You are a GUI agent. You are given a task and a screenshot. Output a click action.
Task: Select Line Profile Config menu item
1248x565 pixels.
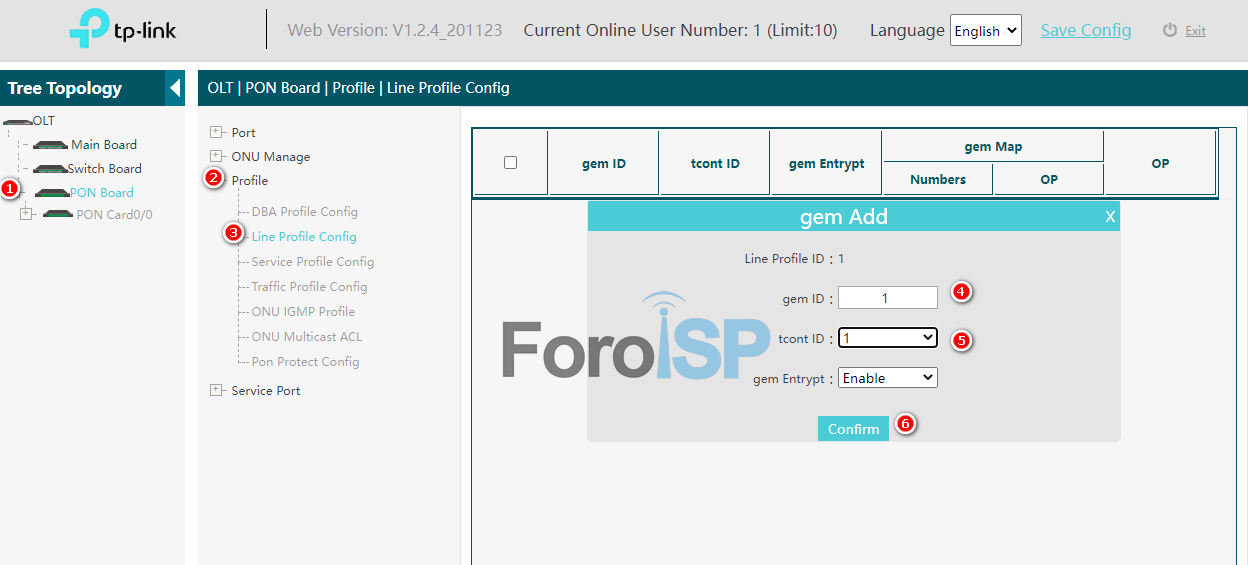304,237
